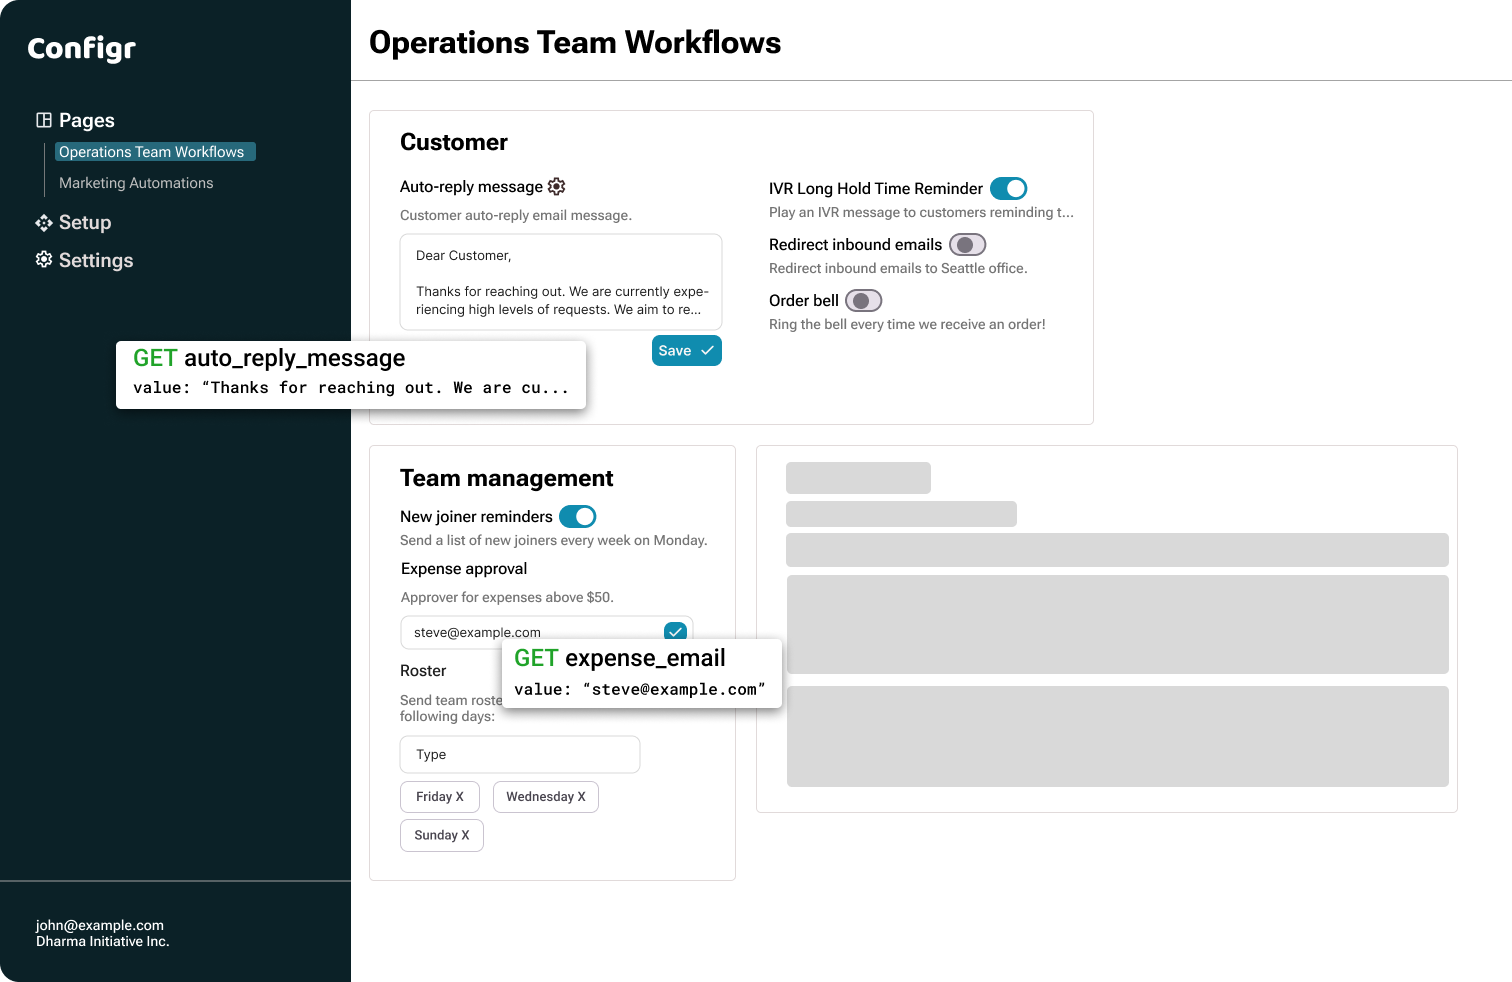This screenshot has height=982, width=1512.
Task: Click the Pages grid icon
Action: [x=44, y=120]
